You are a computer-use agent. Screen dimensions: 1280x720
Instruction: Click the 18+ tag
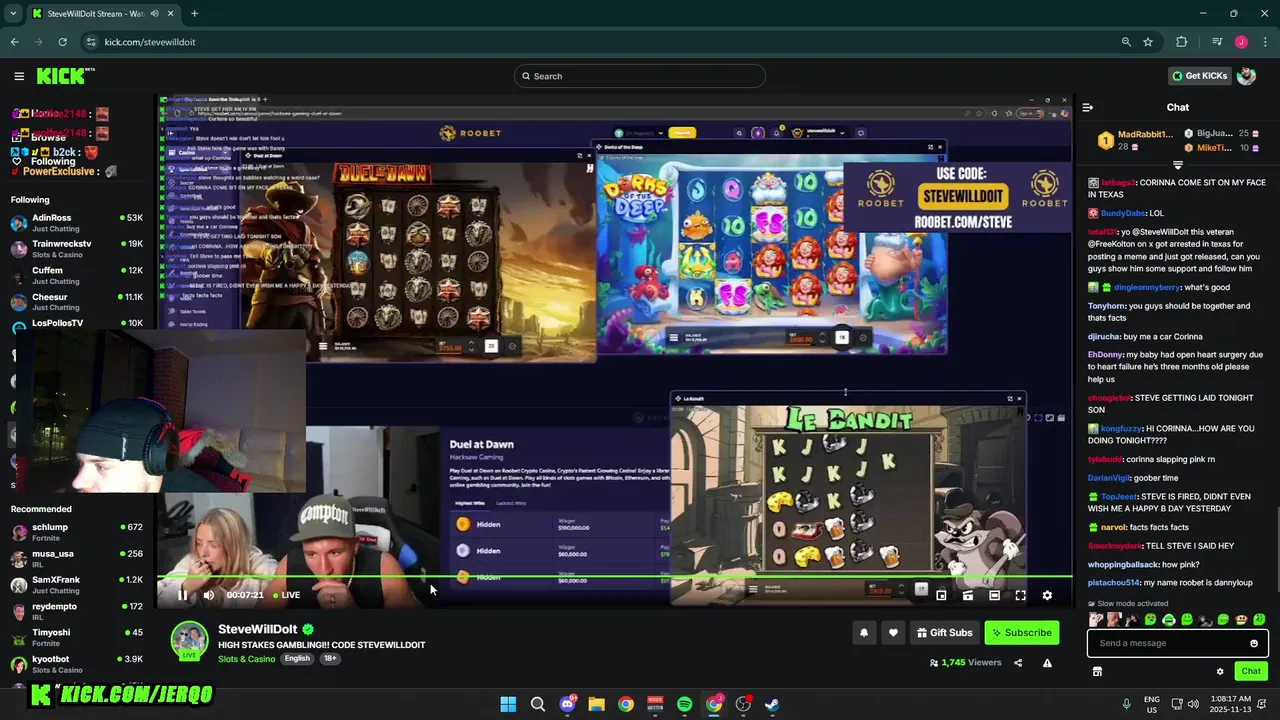click(x=329, y=659)
